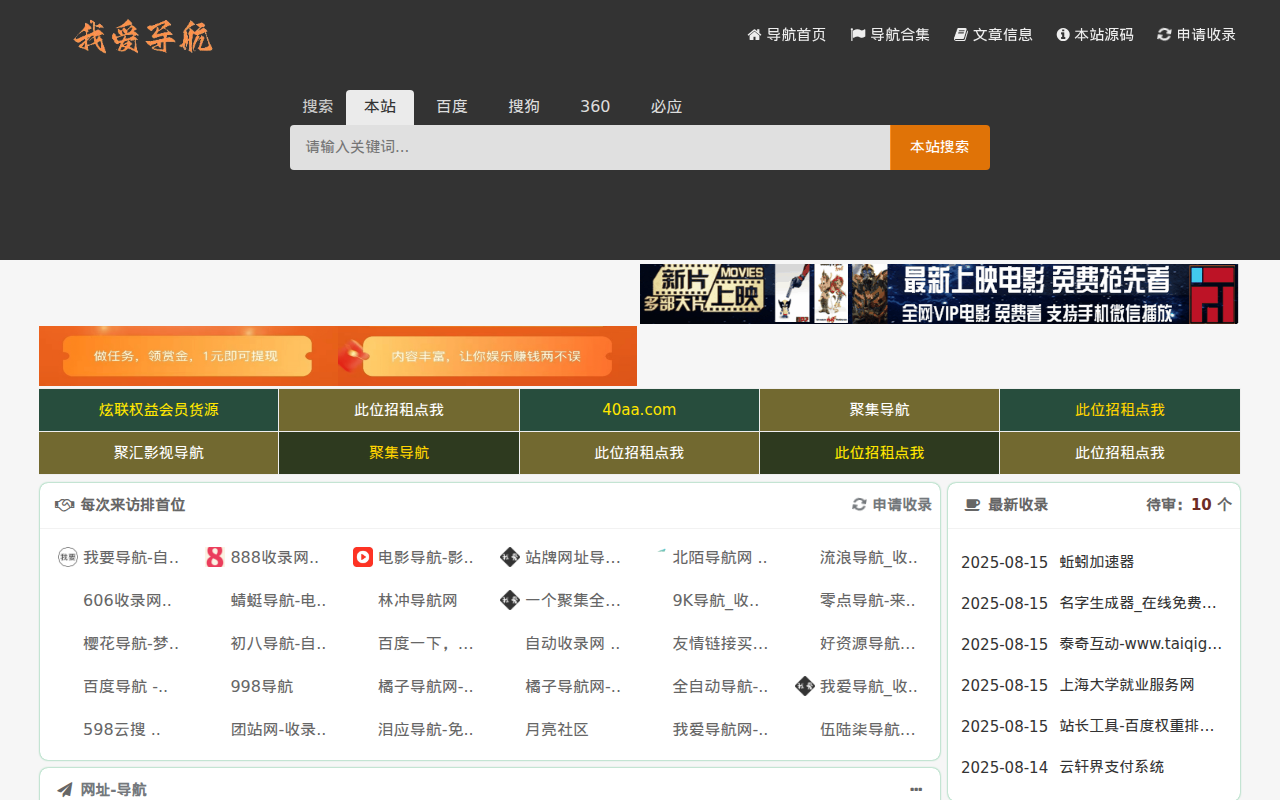The height and width of the screenshot is (800, 1280).
Task: Click the orange 本站搜索 button
Action: pyautogui.click(x=940, y=147)
